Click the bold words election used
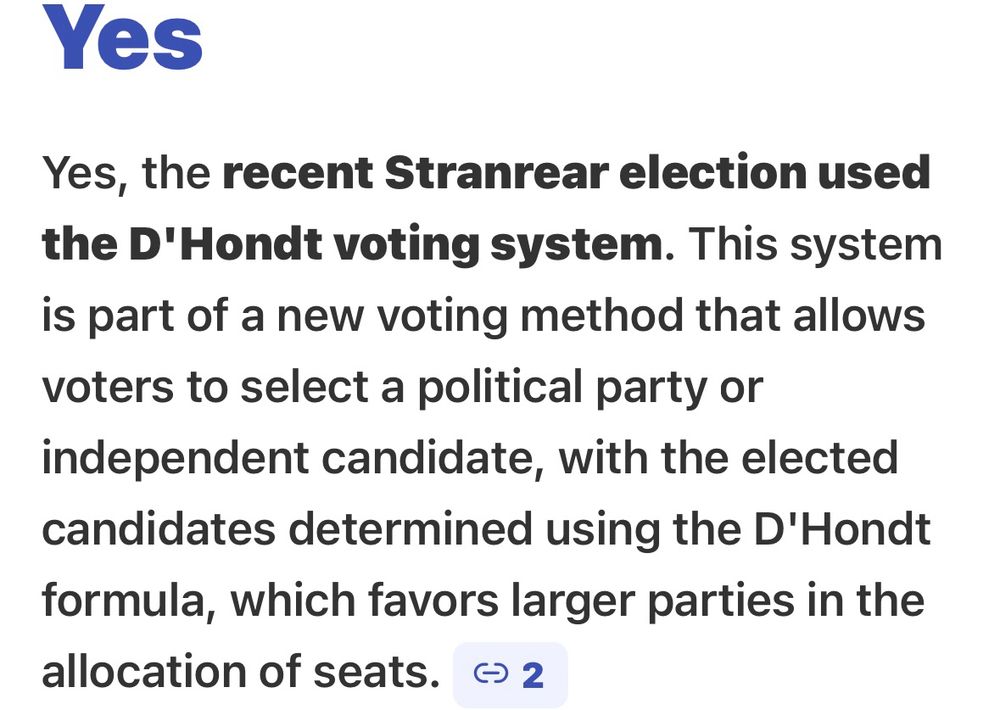The height and width of the screenshot is (710, 1000). [x=774, y=172]
